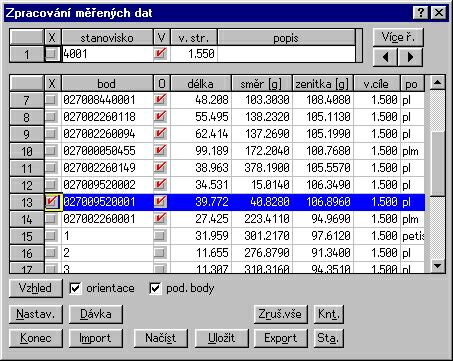Click the scrollbar down arrow

437,266
